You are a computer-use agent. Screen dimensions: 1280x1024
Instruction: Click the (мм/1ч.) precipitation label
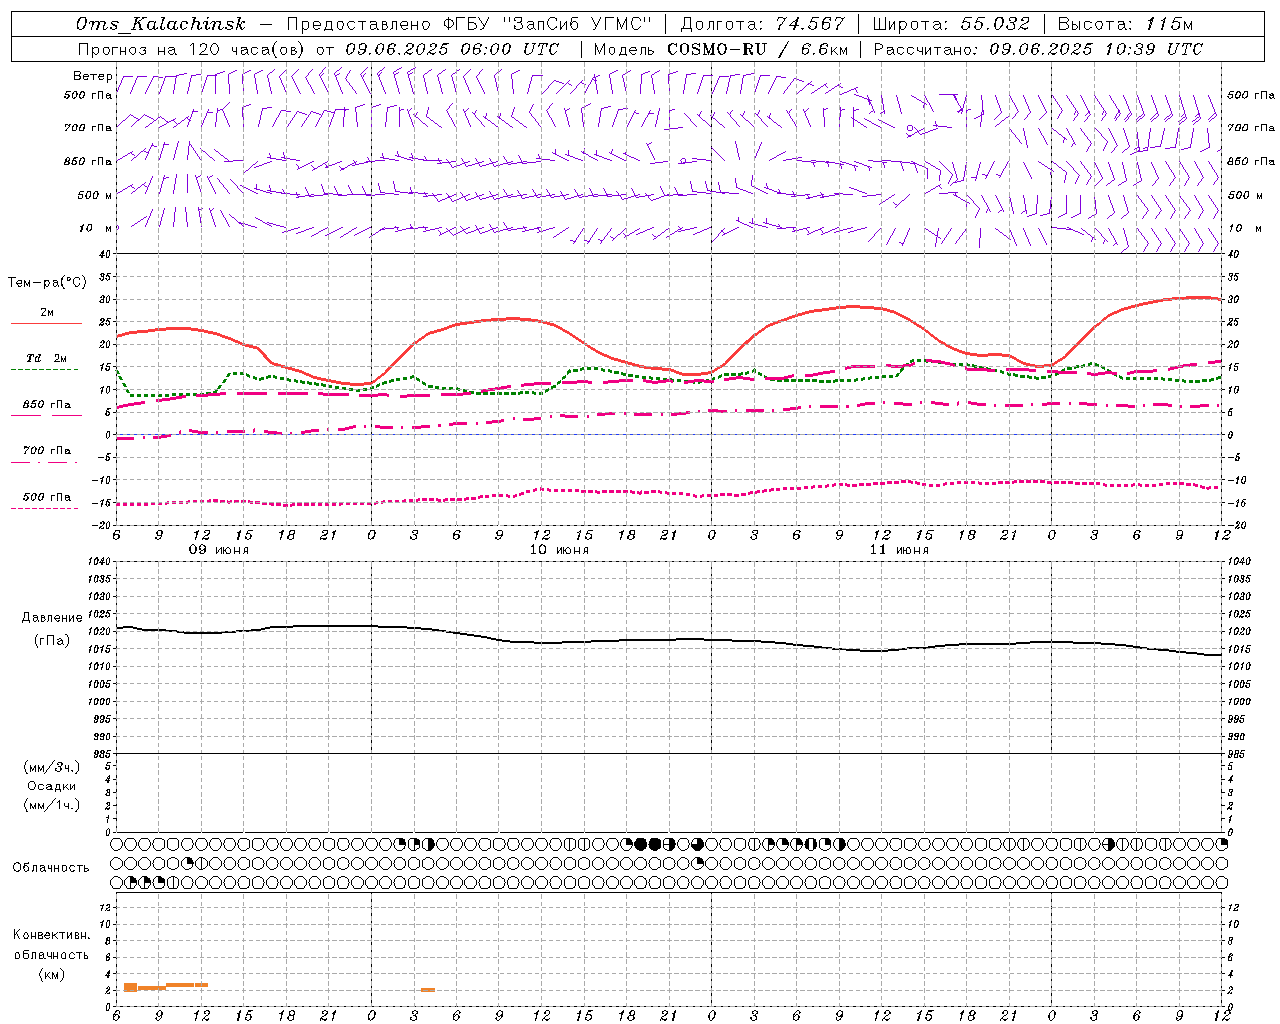tap(52, 805)
